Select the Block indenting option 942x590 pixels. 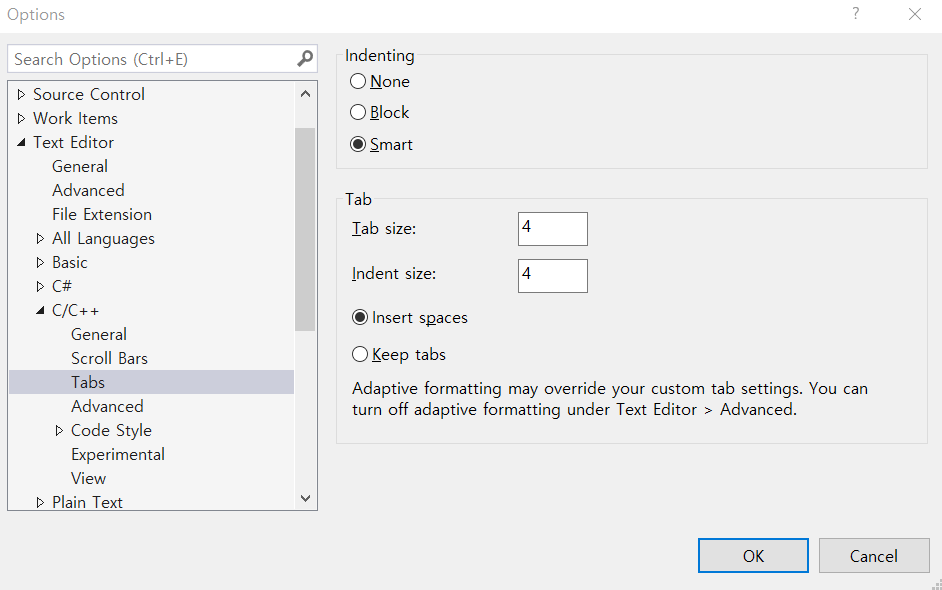click(x=379, y=112)
